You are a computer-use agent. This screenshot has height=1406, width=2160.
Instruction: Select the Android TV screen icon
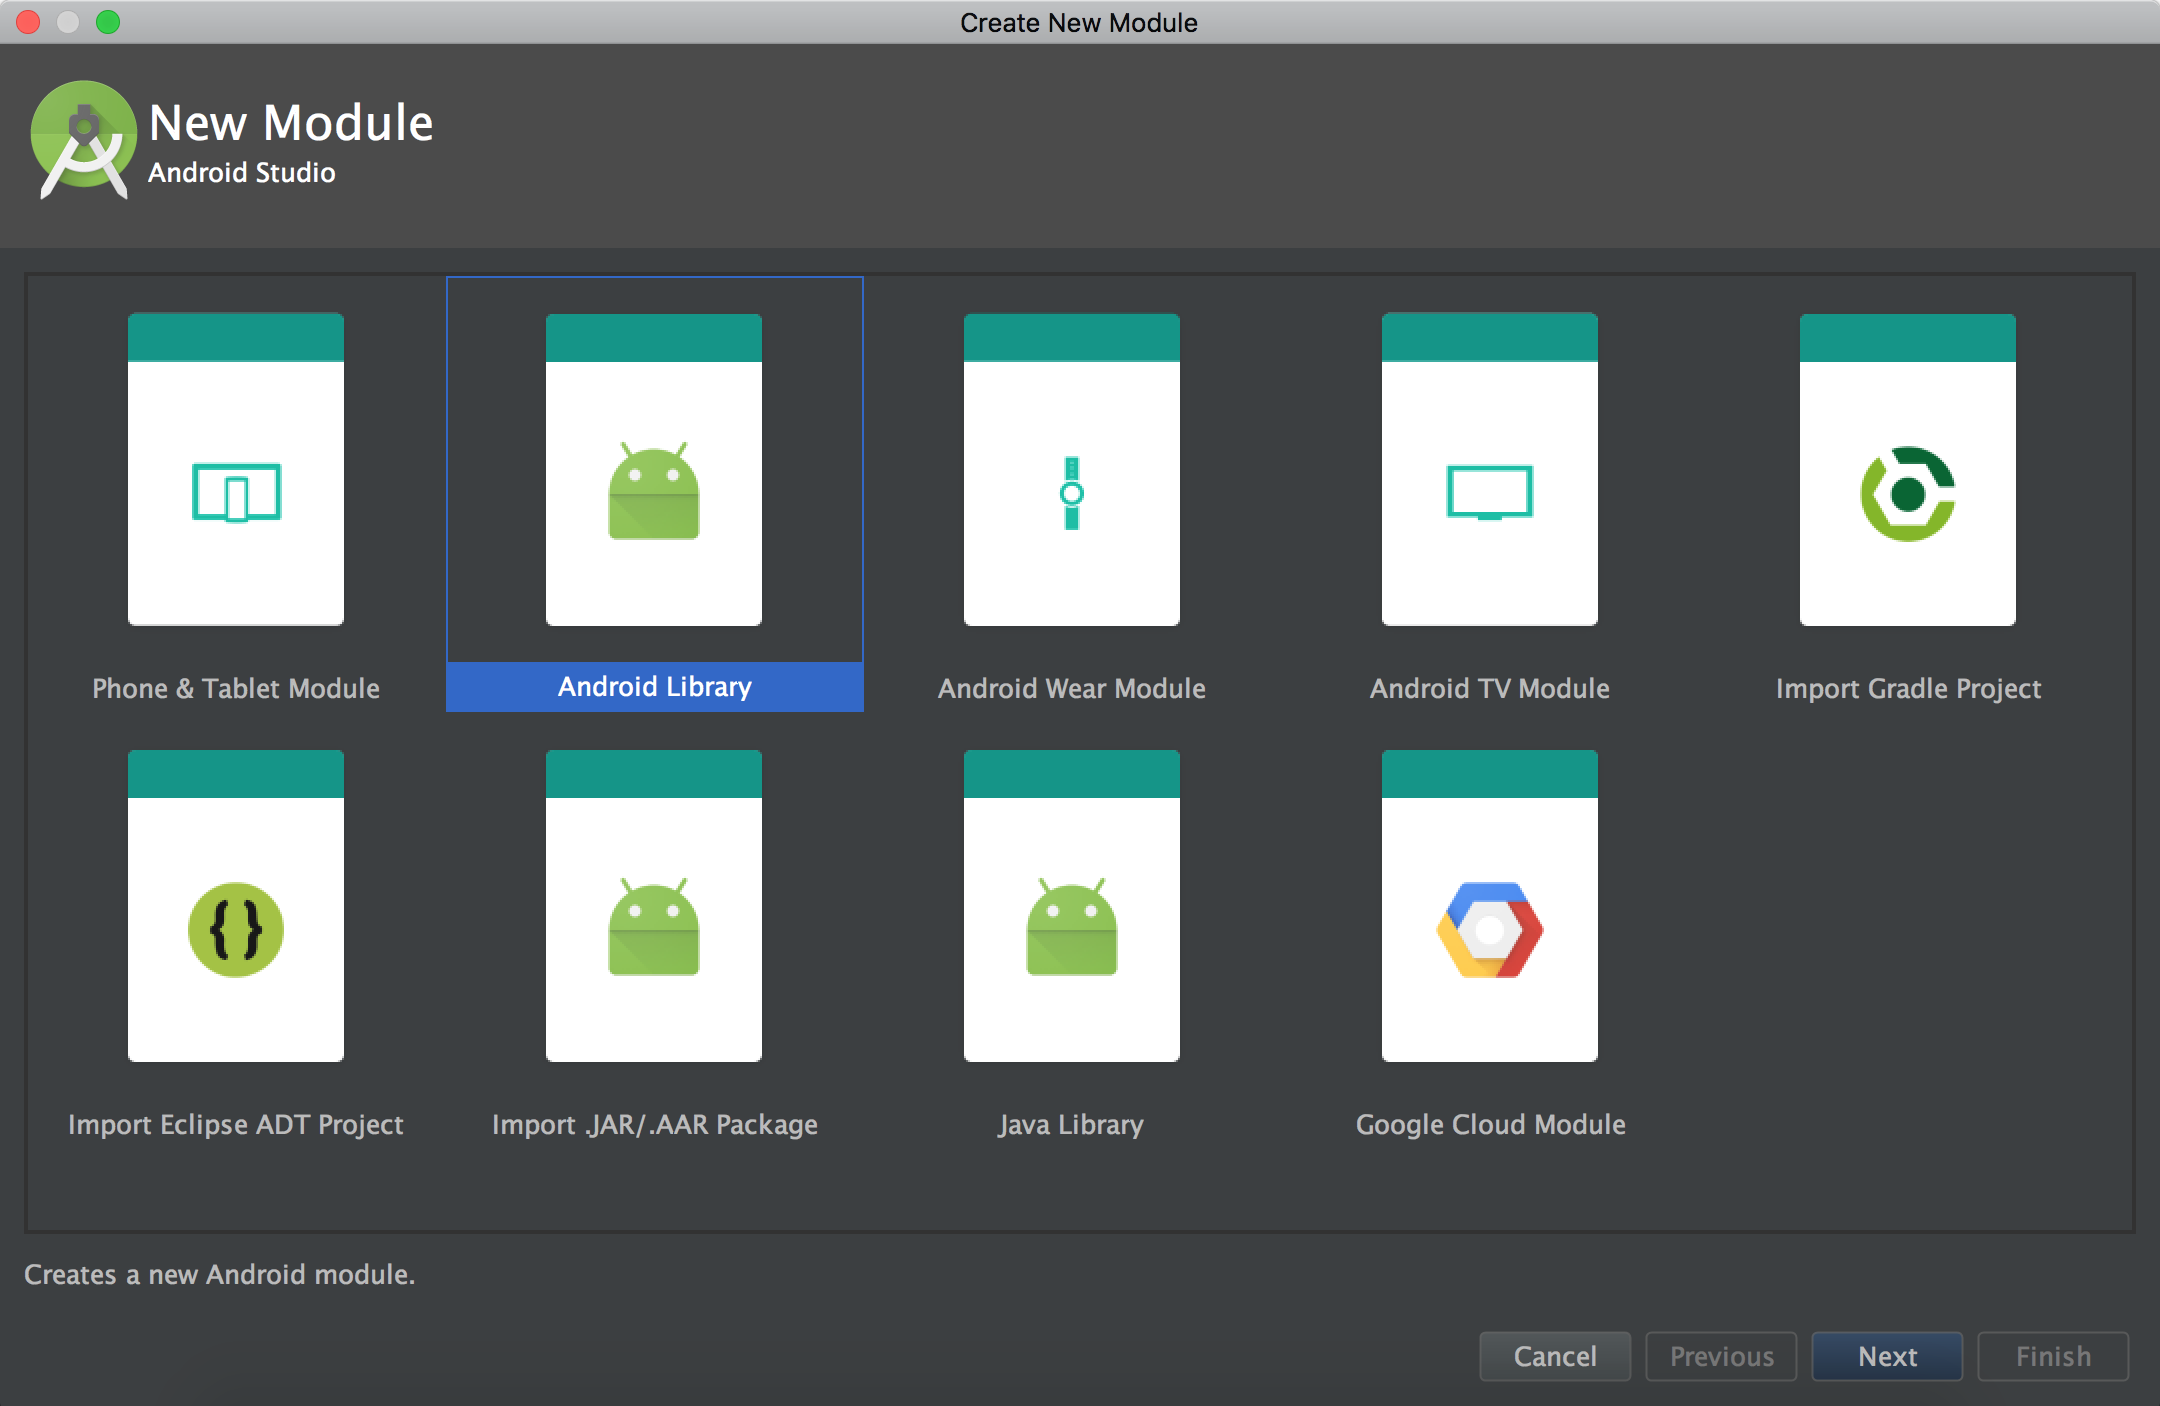coord(1489,492)
